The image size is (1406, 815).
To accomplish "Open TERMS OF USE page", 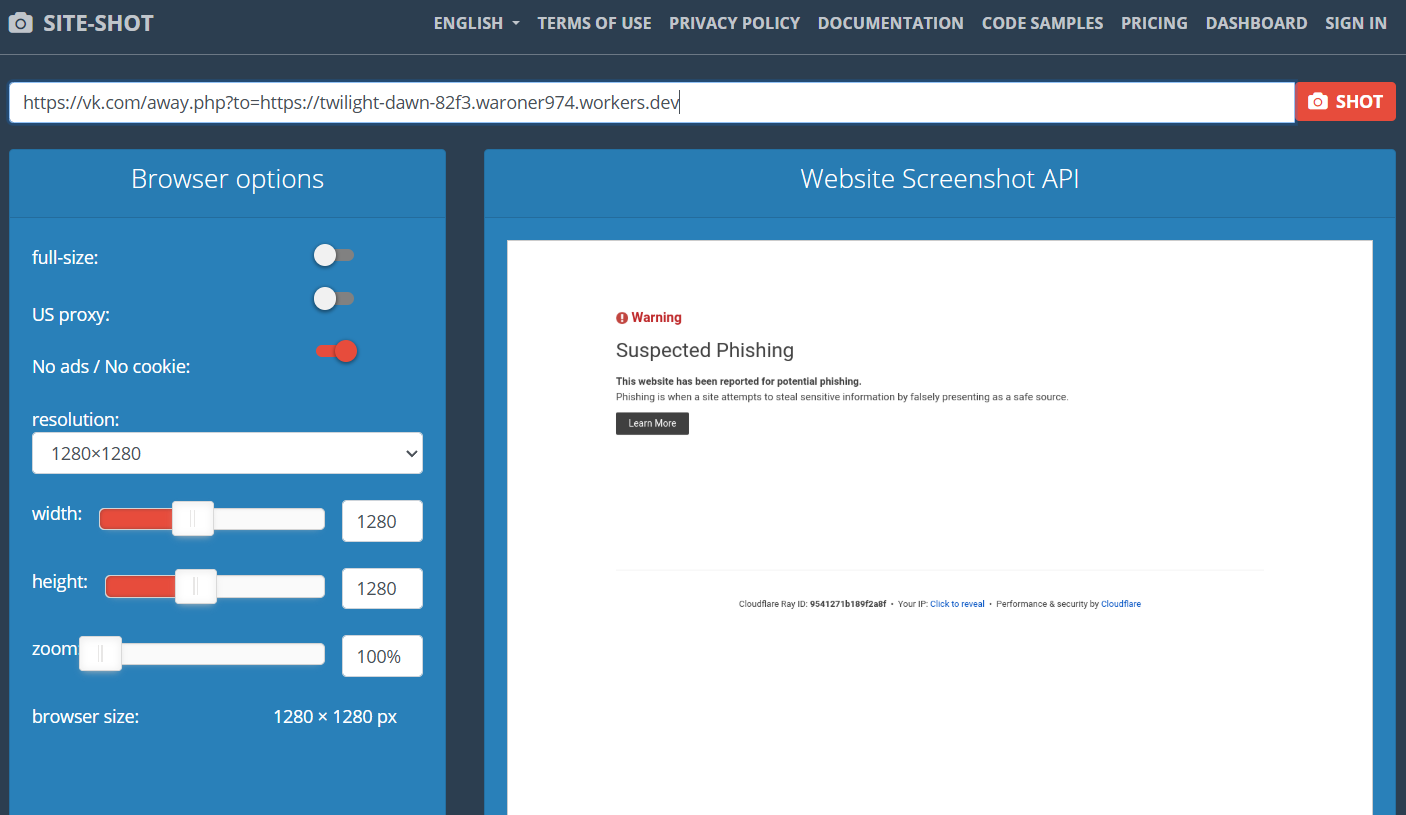I will pos(594,23).
